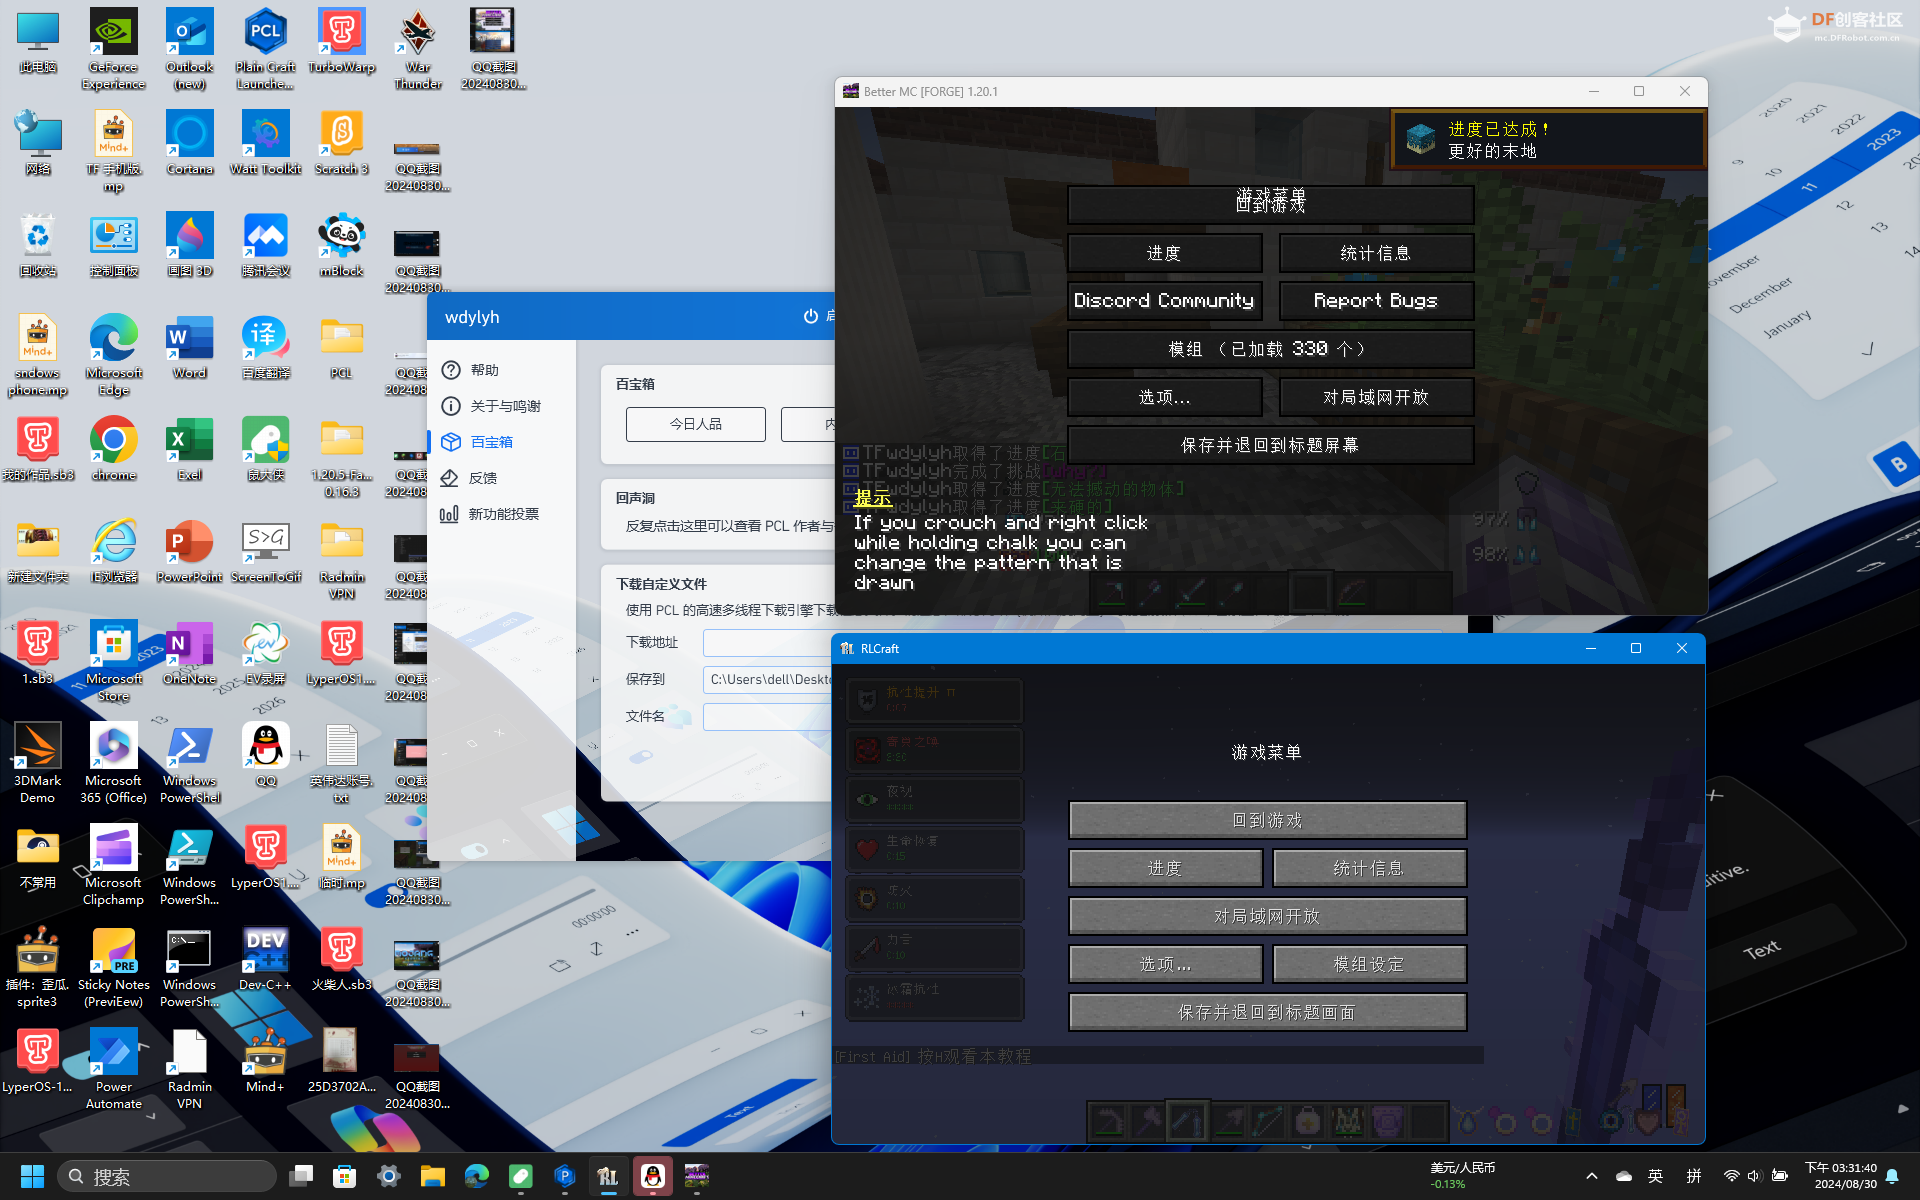Open the 英伟达账号.txt file icon
The image size is (1920, 1200).
pos(341,763)
